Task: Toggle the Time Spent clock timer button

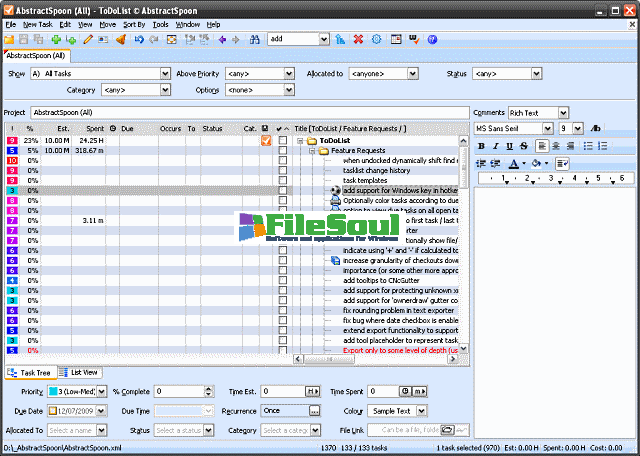Action: click(x=405, y=391)
